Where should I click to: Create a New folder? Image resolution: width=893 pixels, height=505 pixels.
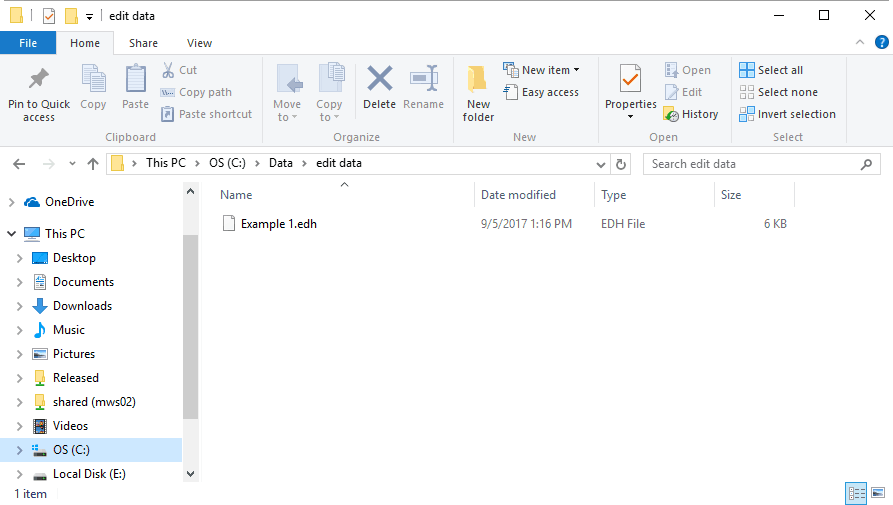click(x=478, y=94)
